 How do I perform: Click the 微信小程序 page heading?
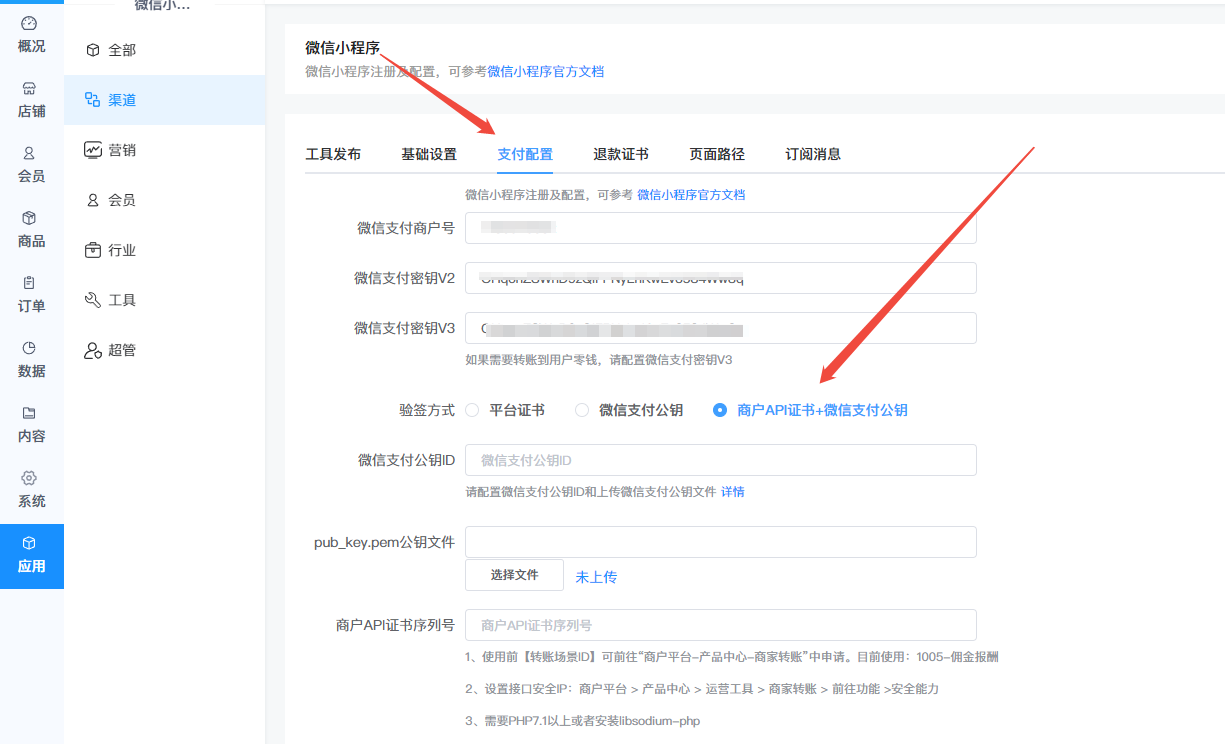click(343, 48)
